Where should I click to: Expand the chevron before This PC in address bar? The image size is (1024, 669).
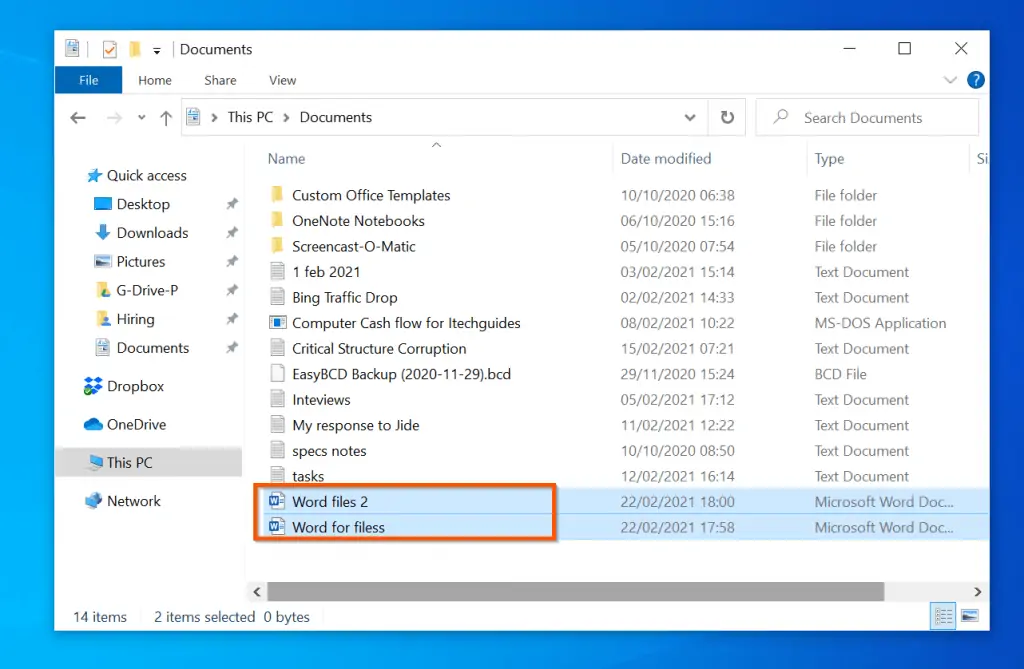214,118
